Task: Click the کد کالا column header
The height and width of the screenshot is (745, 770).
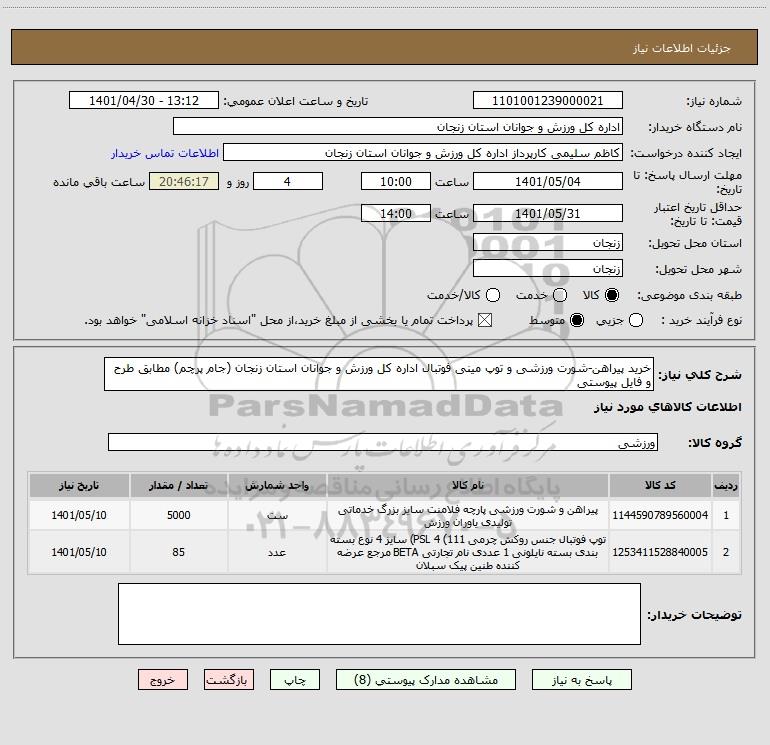Action: [x=660, y=485]
